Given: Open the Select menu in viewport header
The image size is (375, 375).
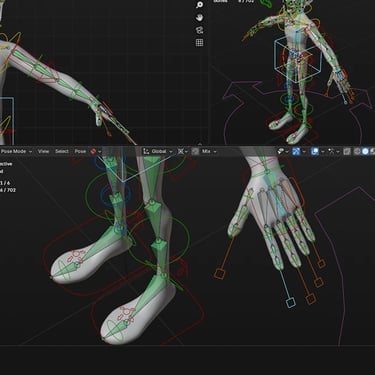Looking at the screenshot, I should point(62,151).
